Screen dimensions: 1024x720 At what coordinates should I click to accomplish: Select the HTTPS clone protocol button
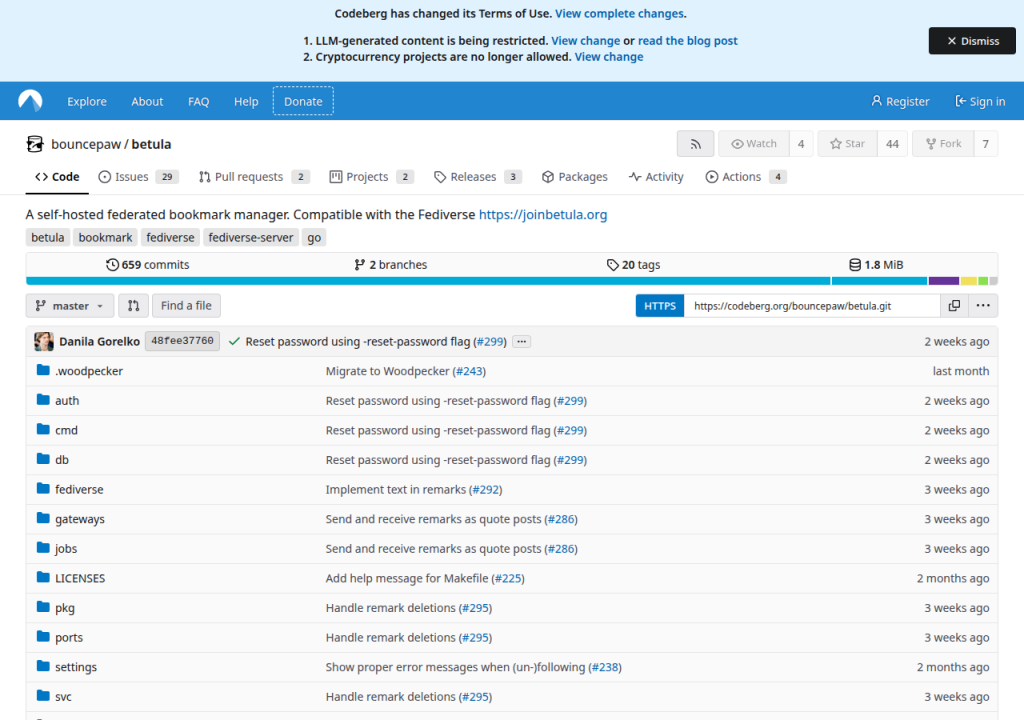tap(660, 306)
